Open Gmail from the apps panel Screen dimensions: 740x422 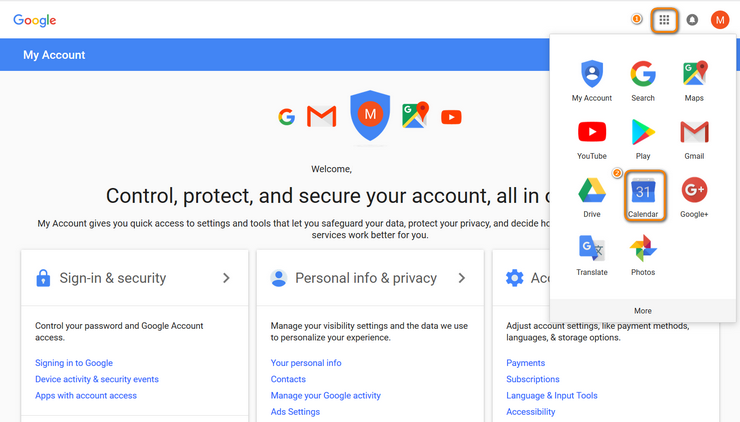click(x=694, y=139)
